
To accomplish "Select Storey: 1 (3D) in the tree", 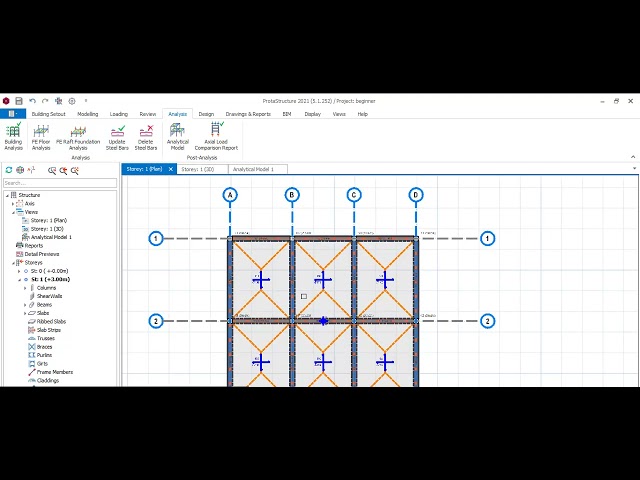I will (47, 229).
